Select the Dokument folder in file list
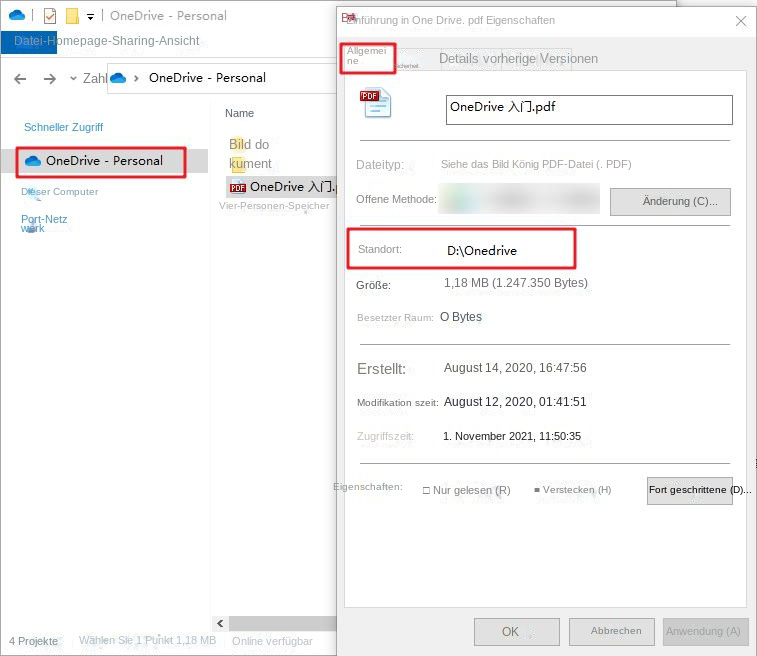 (x=250, y=164)
